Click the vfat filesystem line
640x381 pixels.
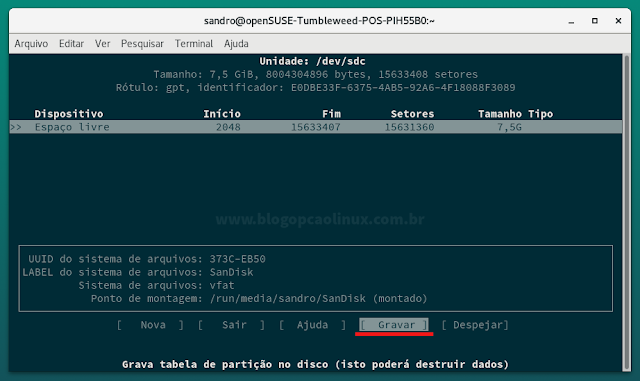156,285
